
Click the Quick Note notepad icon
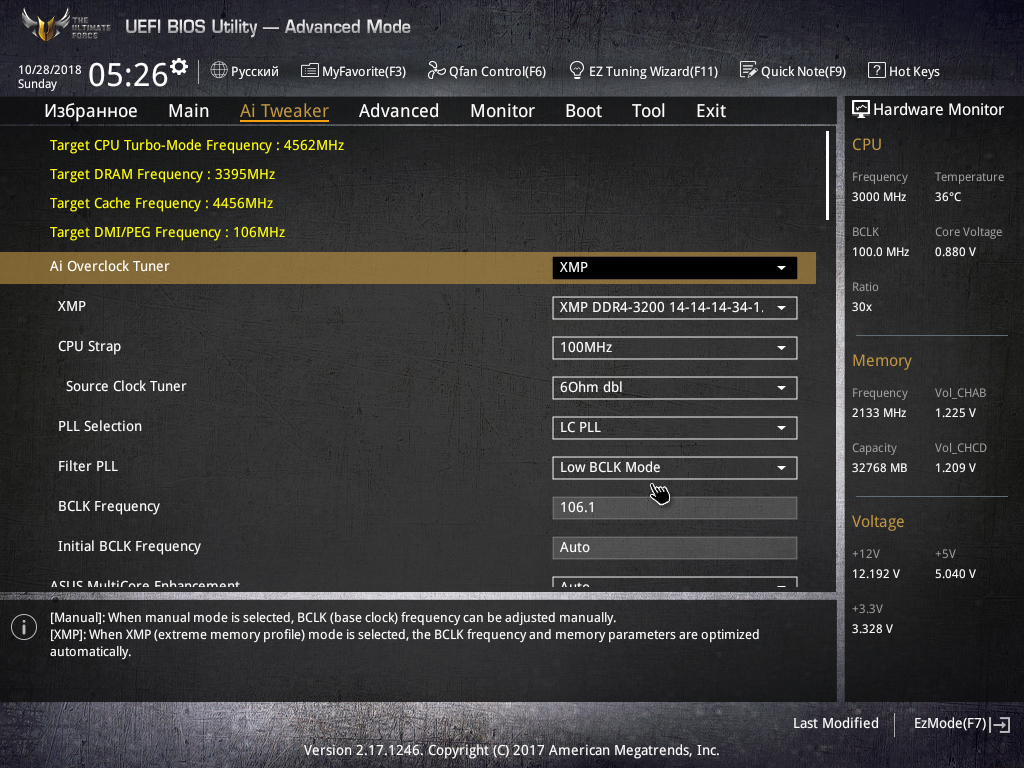pyautogui.click(x=748, y=70)
